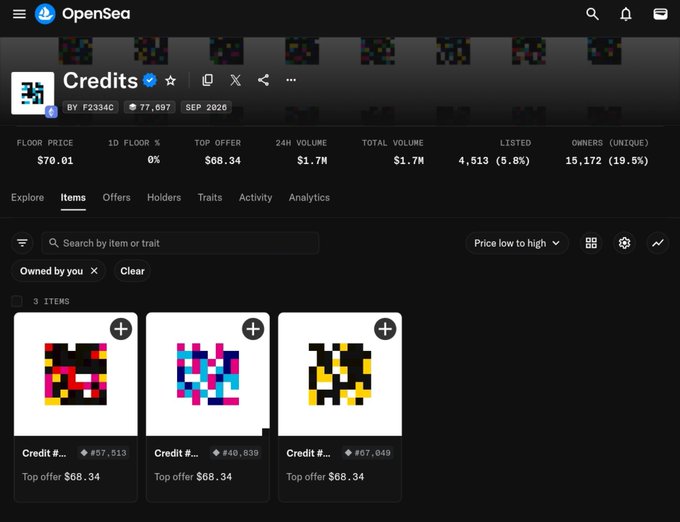Clear all filters
This screenshot has width=680, height=522.
click(x=132, y=271)
